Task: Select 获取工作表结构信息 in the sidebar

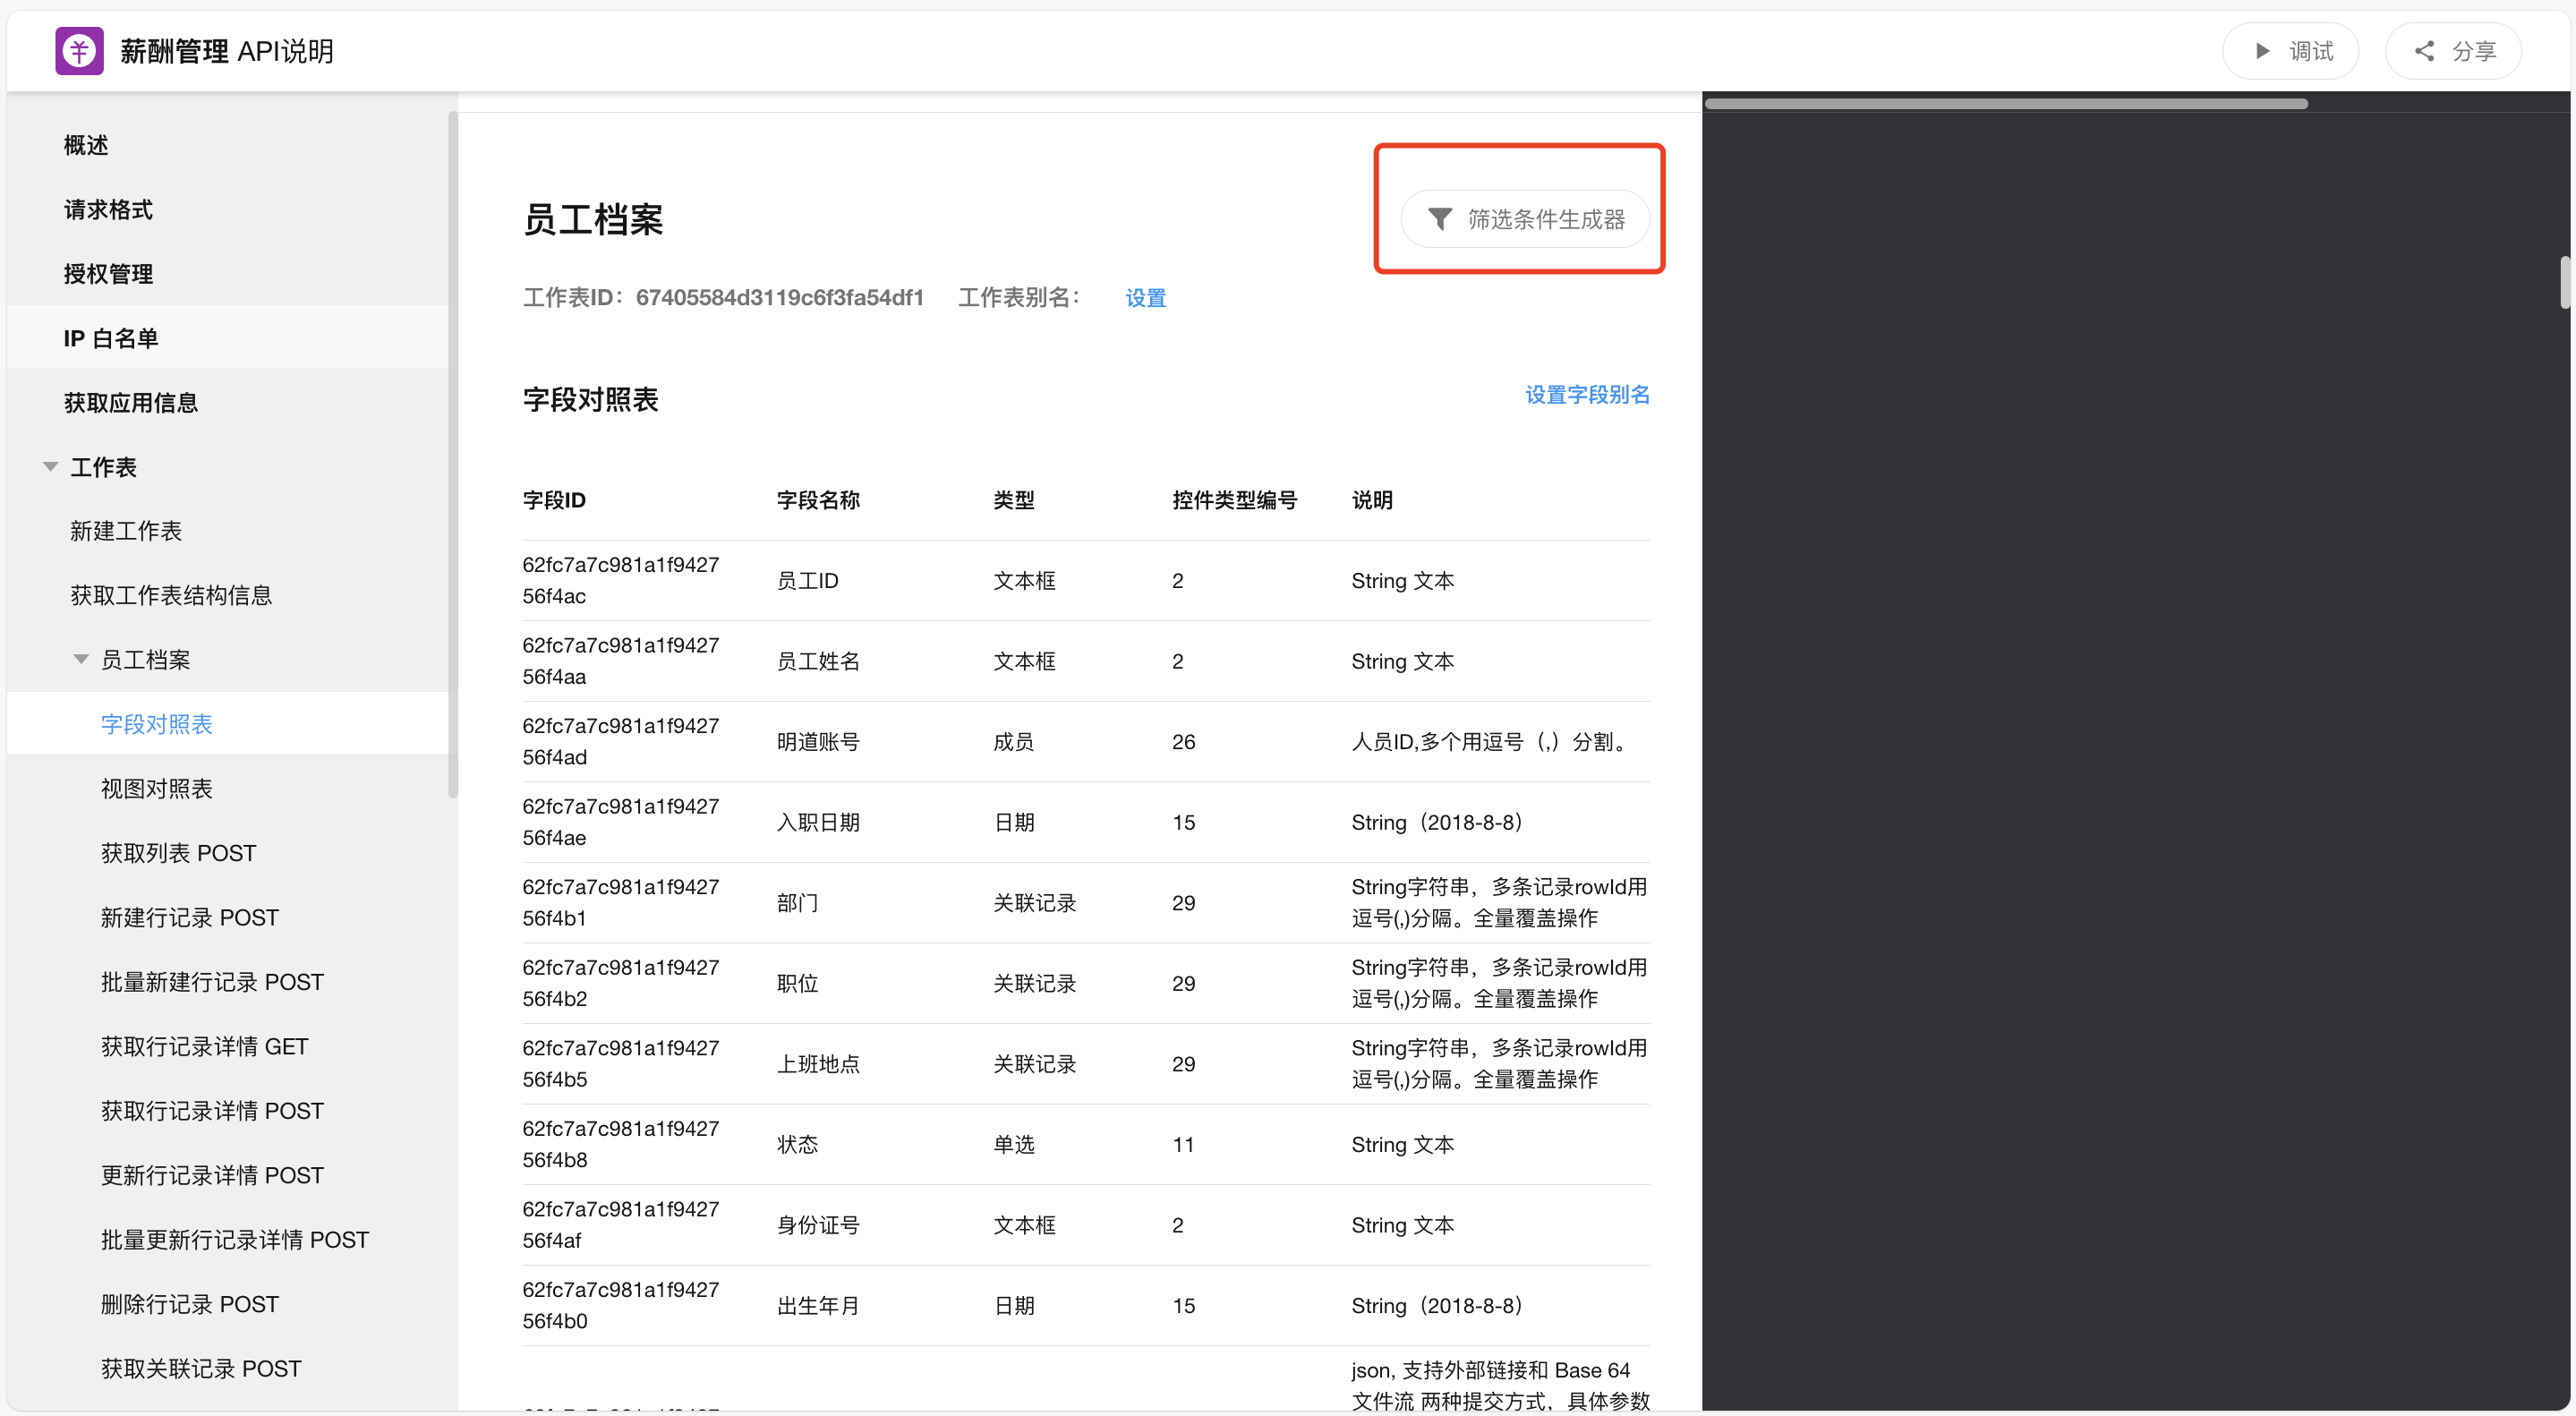Action: 171,596
